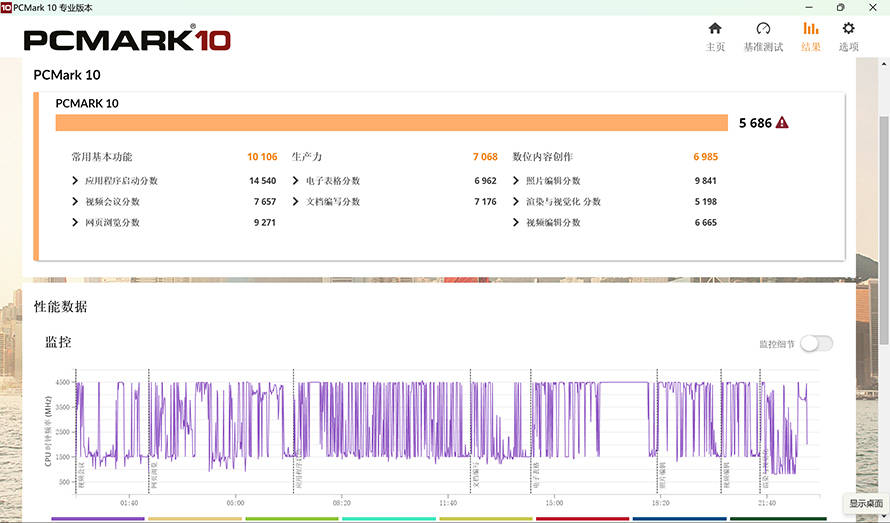Click the 视频会议 marker in the chart
The height and width of the screenshot is (523, 890).
81,475
